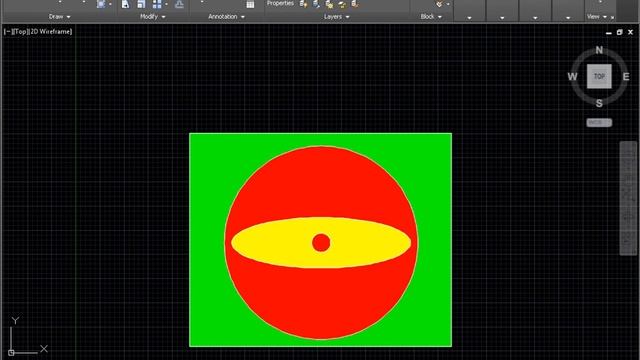
Task: Click the TOP face of the ViewCube
Action: [599, 76]
